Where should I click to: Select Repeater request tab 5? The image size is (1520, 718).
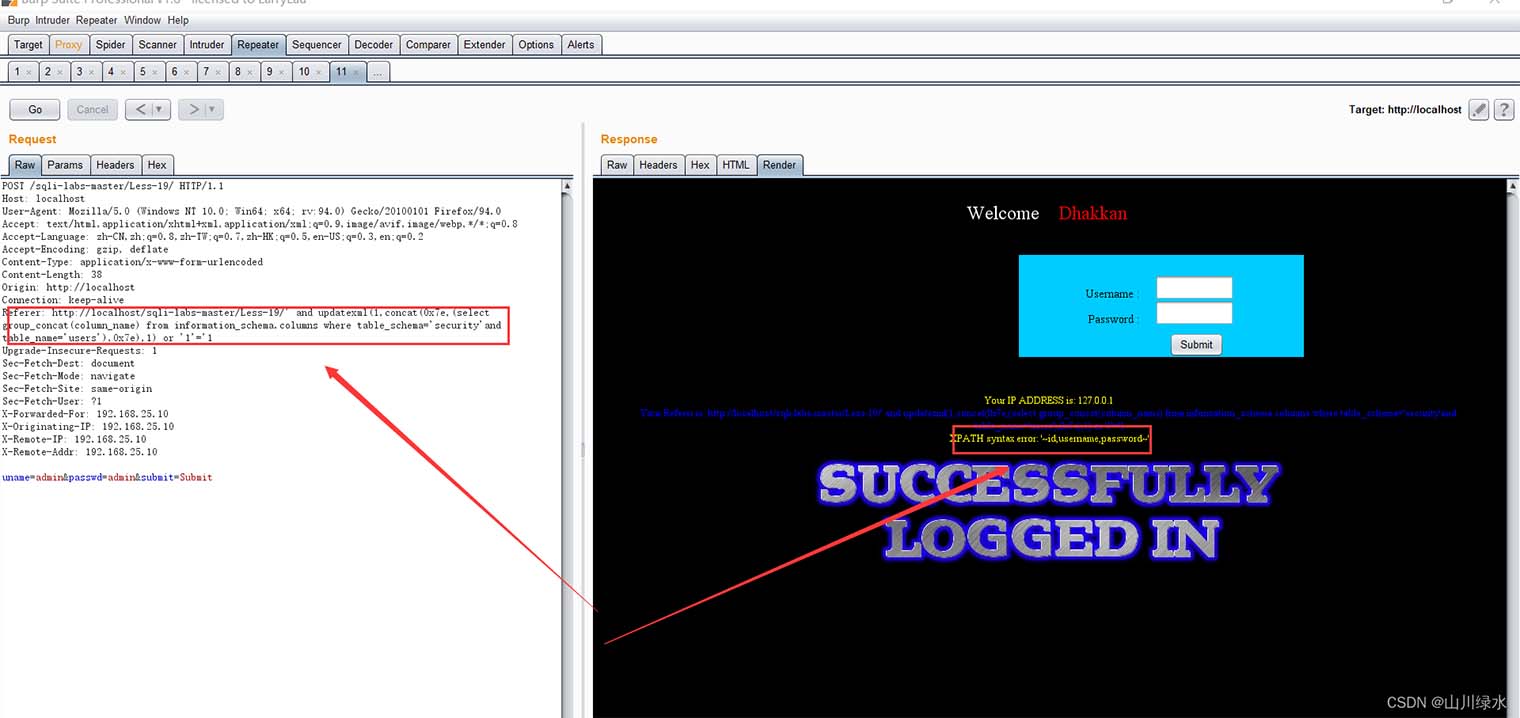[x=143, y=72]
